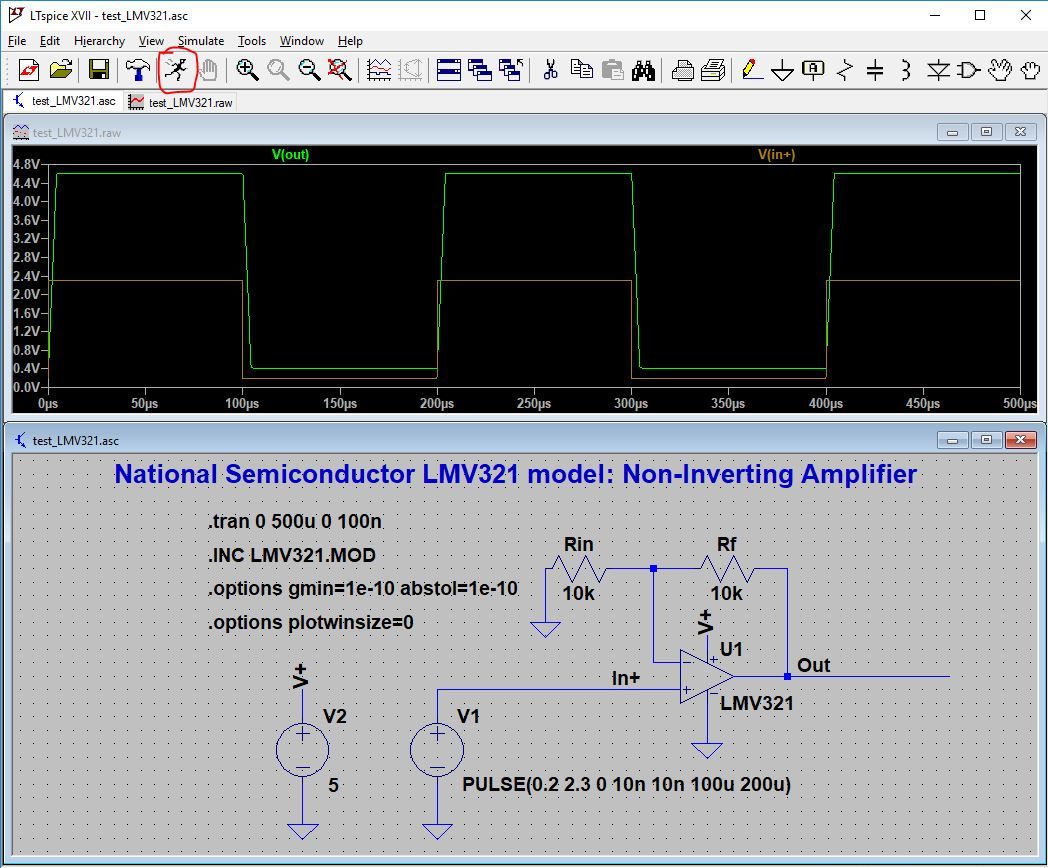
Task: Click the In+ net label
Action: pos(626,678)
